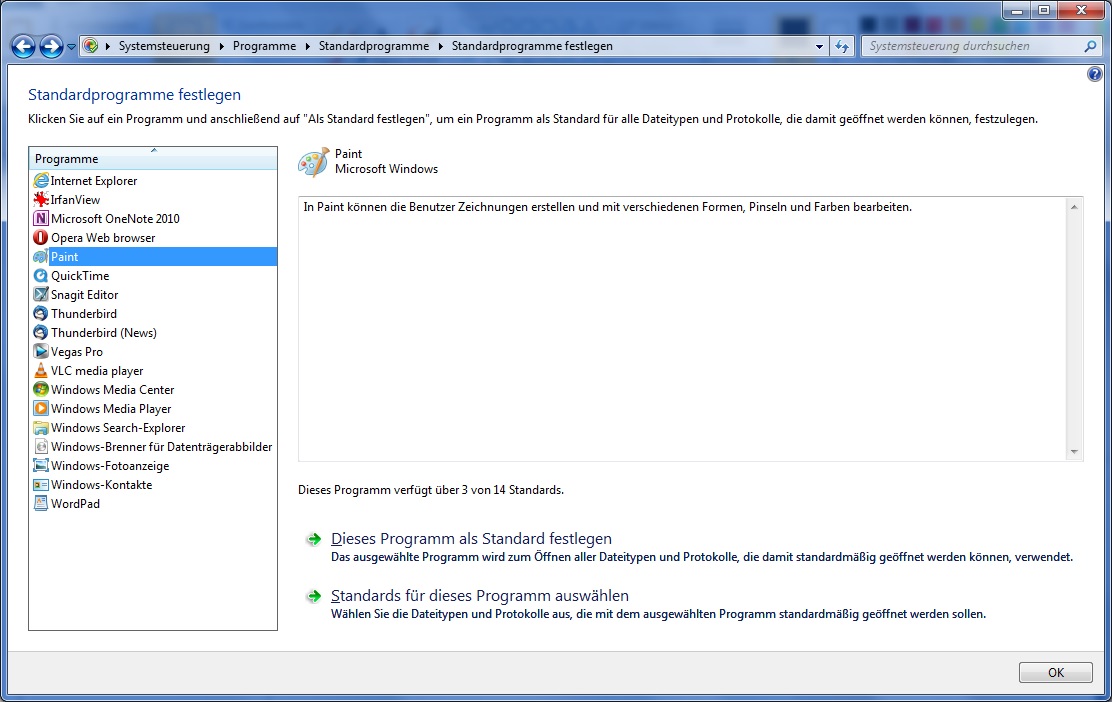The width and height of the screenshot is (1112, 702).
Task: Click the IrfanView red splat icon
Action: click(x=41, y=200)
